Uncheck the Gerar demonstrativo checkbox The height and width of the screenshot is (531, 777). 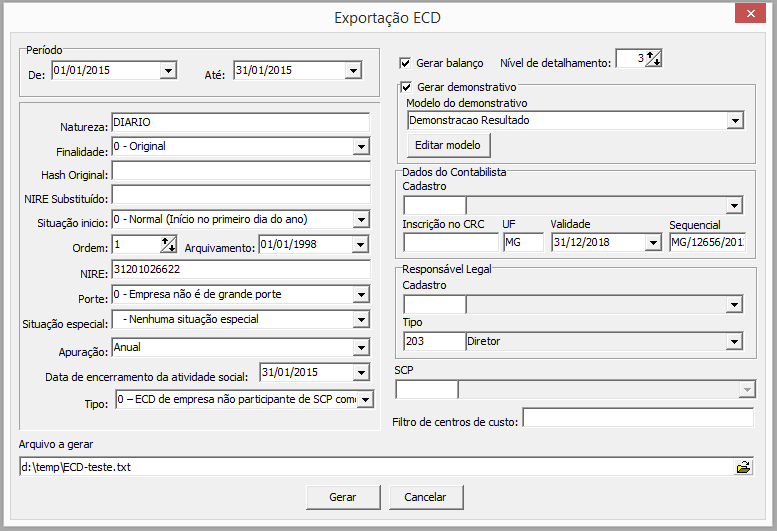click(406, 88)
